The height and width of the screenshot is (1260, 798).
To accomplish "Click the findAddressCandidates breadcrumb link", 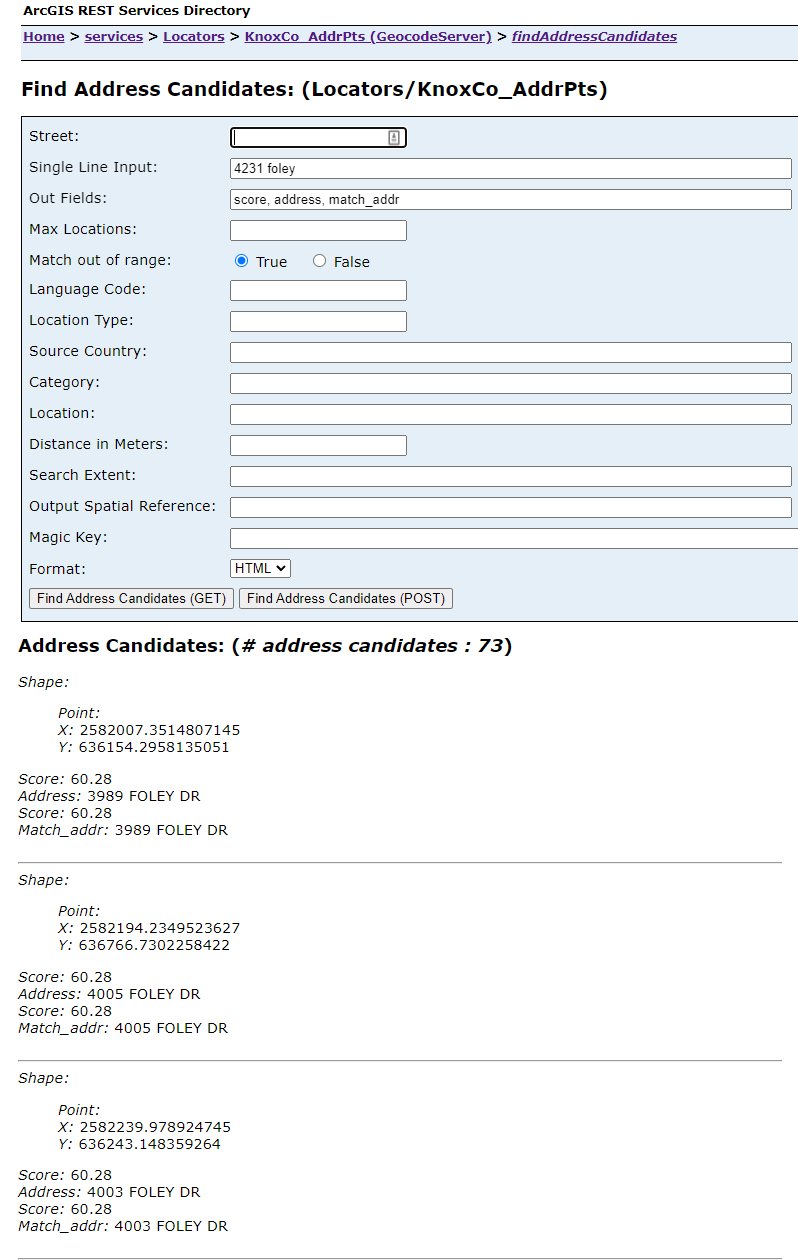I will tap(594, 37).
